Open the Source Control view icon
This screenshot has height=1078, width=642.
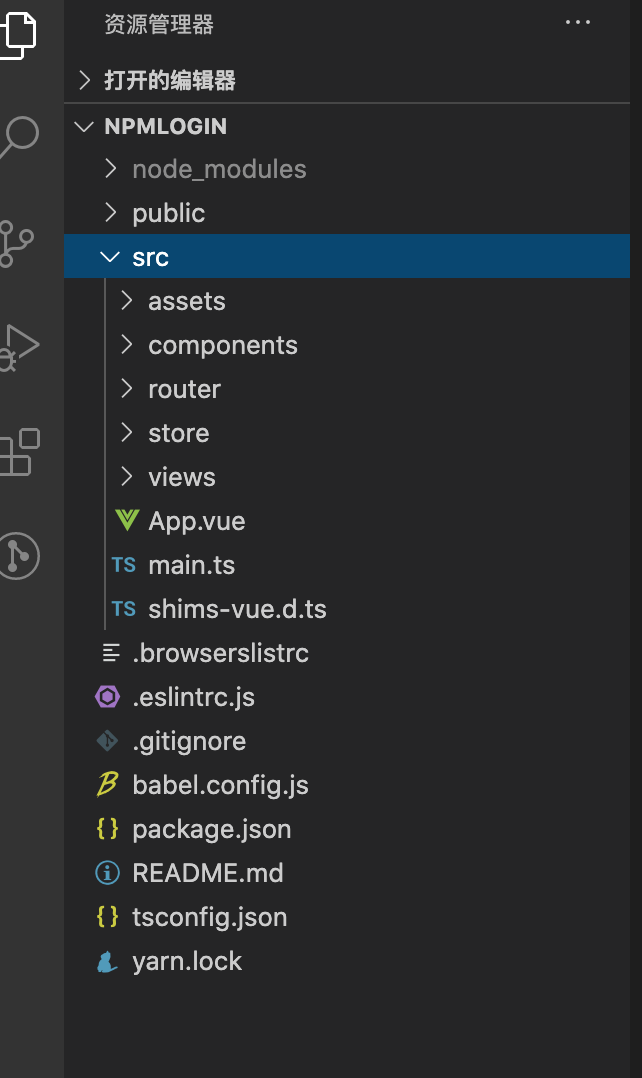click(17, 243)
